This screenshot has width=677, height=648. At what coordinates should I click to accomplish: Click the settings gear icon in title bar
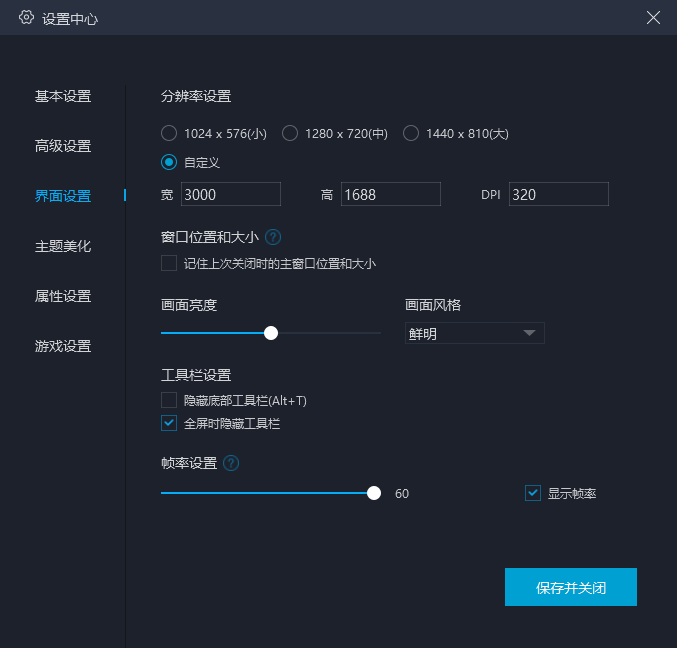point(26,17)
